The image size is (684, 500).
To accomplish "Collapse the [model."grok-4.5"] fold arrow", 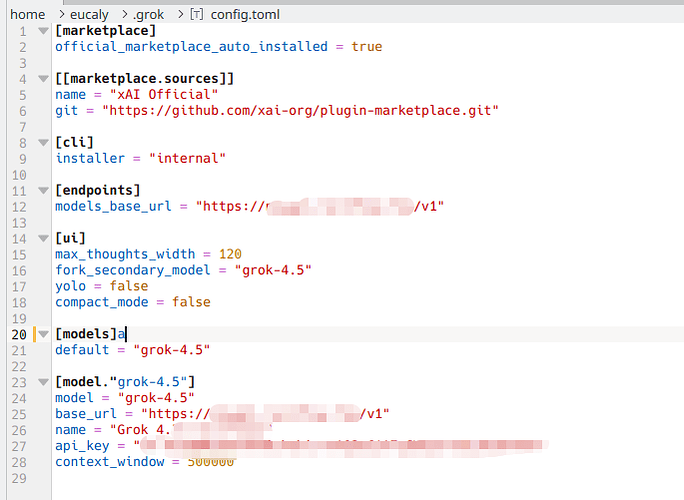I will click(x=43, y=383).
